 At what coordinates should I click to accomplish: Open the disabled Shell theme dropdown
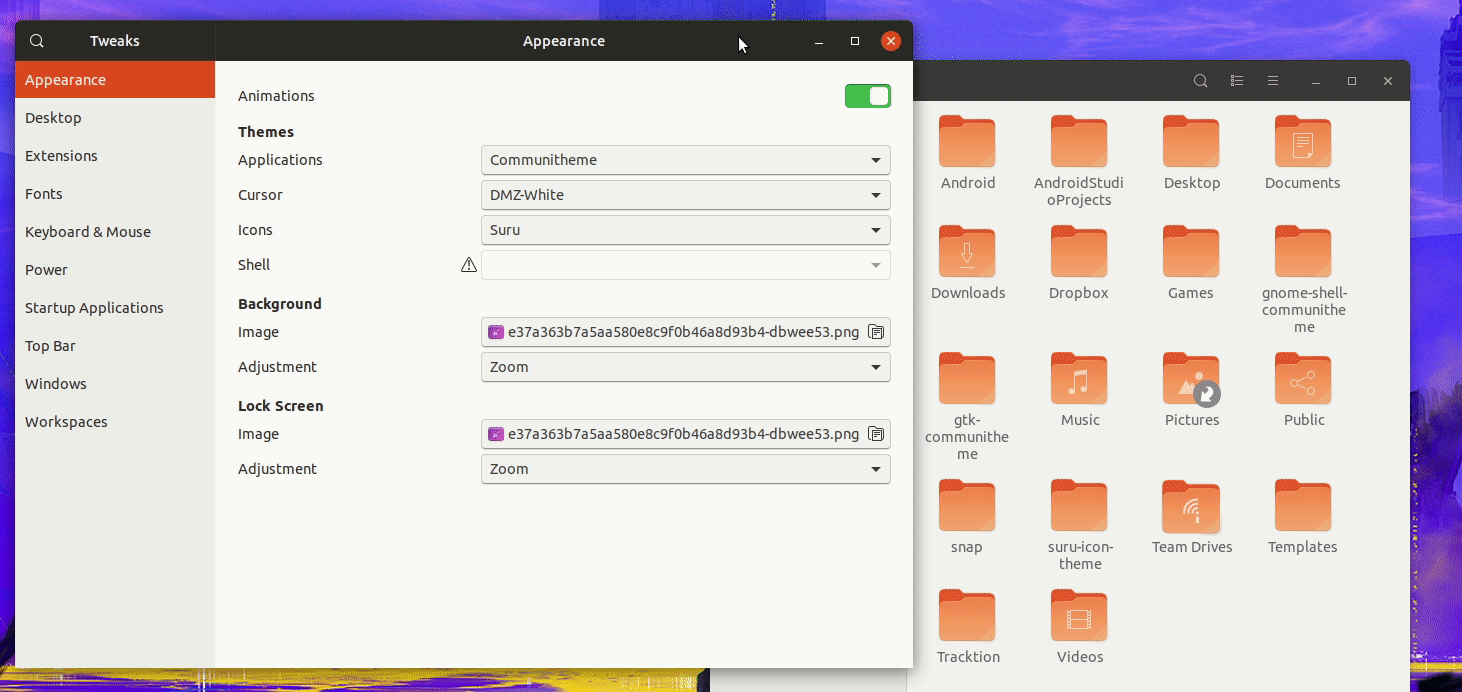[x=686, y=265]
